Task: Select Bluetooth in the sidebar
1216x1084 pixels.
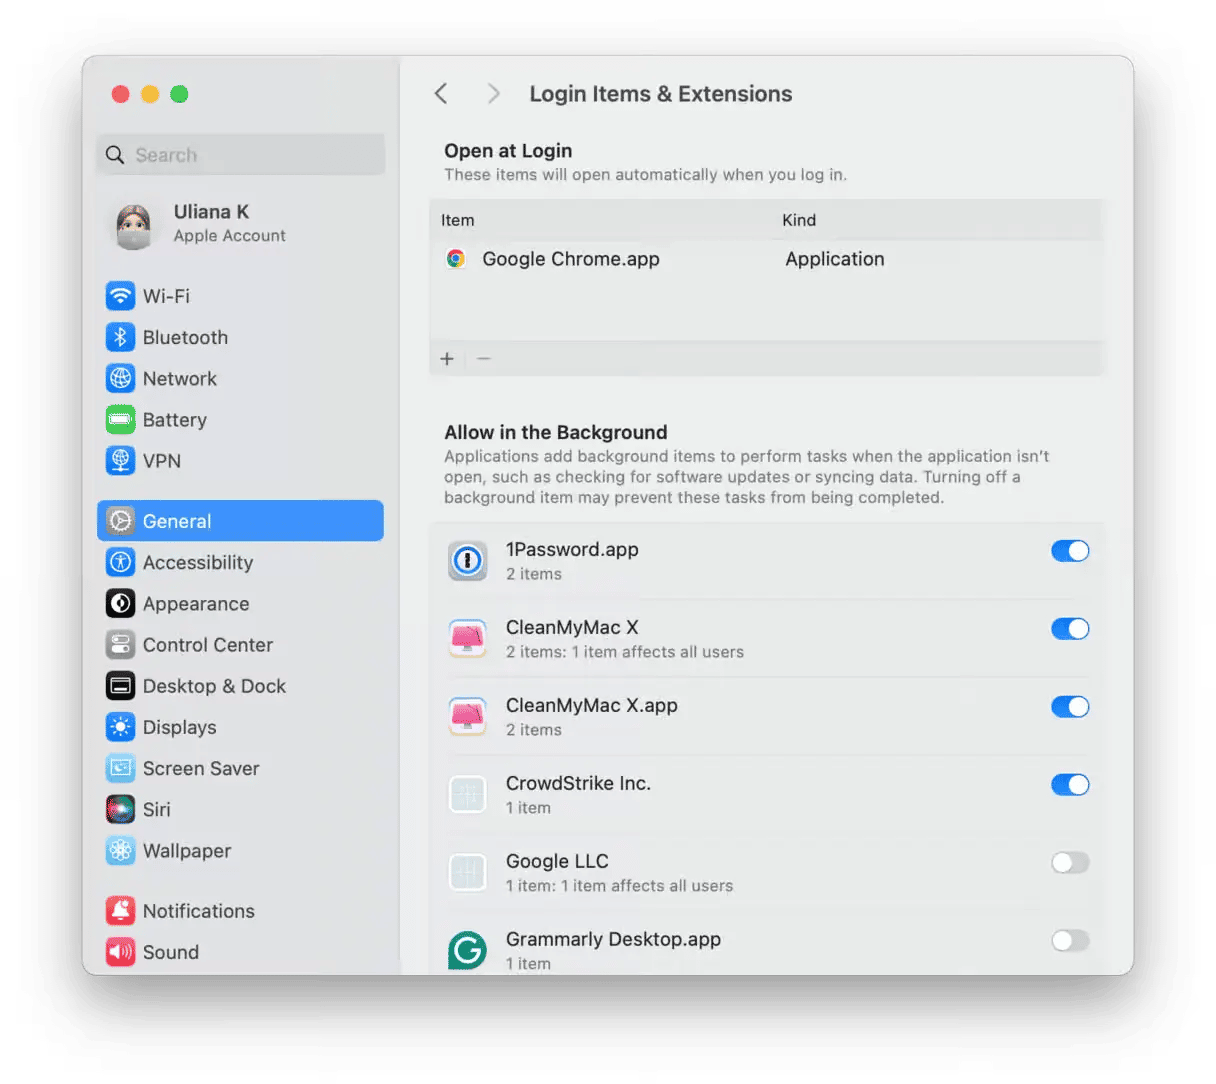Action: click(x=240, y=337)
